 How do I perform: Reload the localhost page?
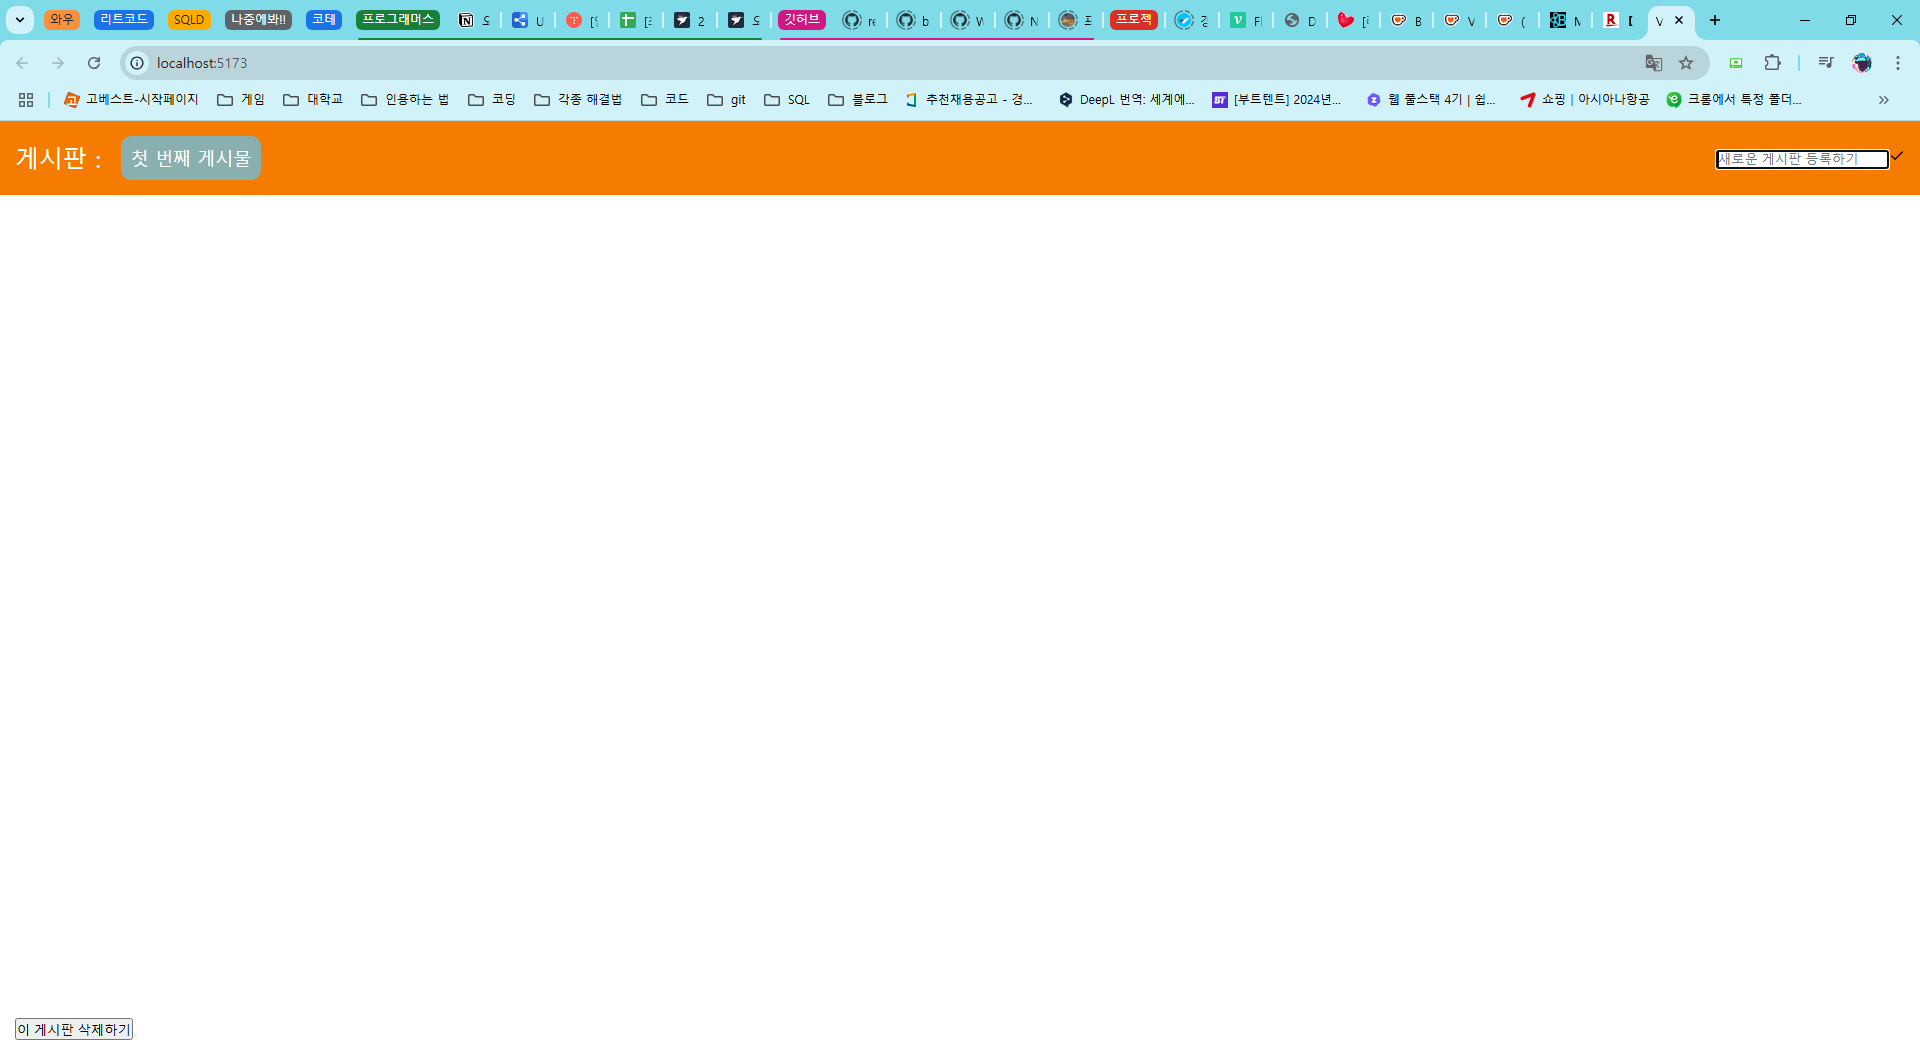pos(94,63)
